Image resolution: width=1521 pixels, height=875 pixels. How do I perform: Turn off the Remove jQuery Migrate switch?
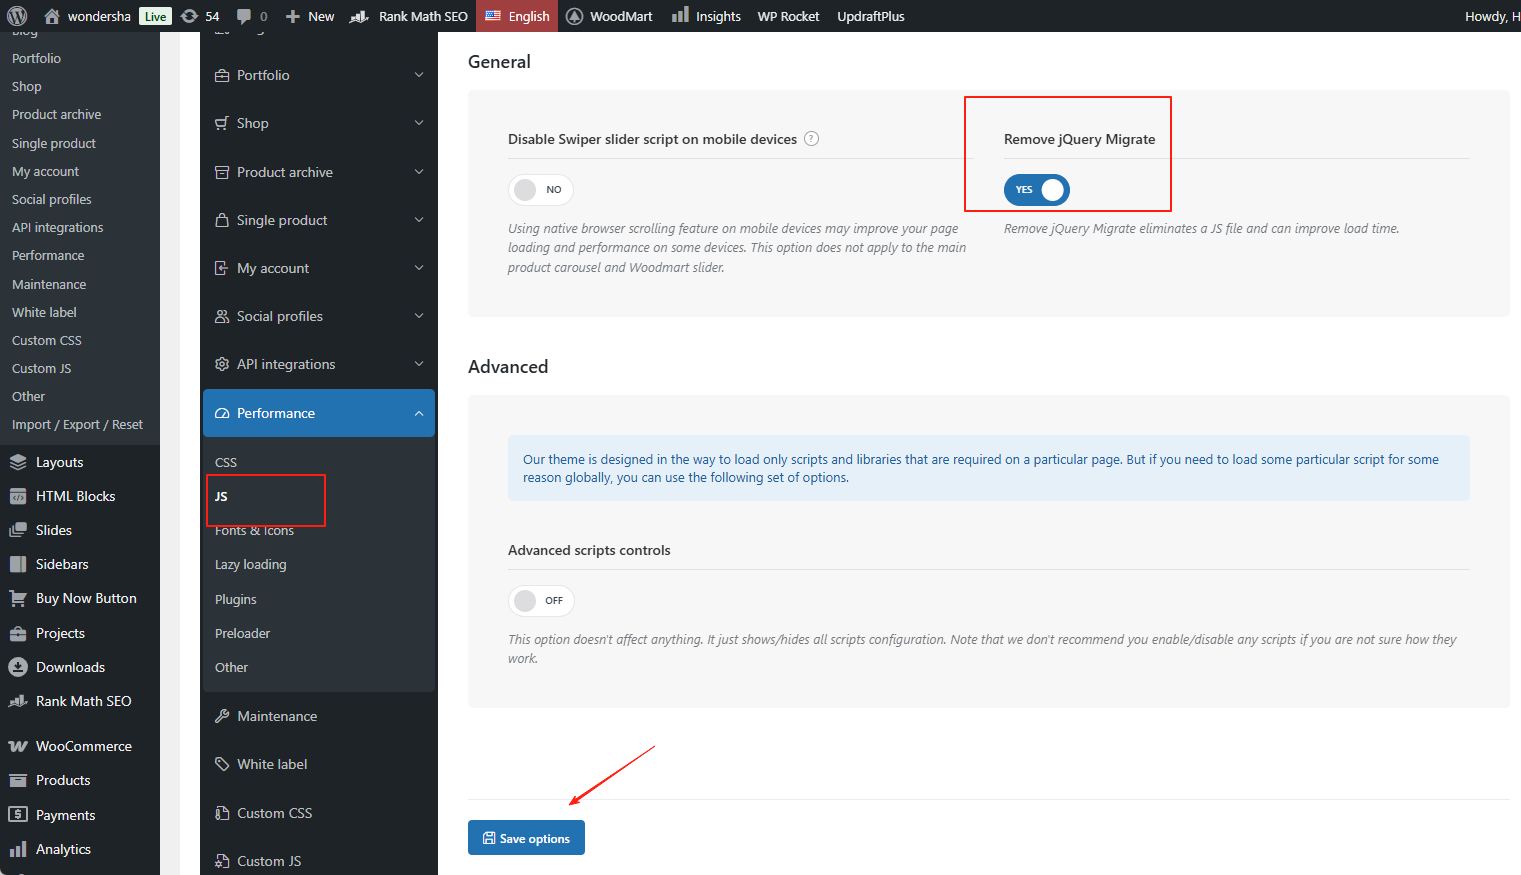1036,189
